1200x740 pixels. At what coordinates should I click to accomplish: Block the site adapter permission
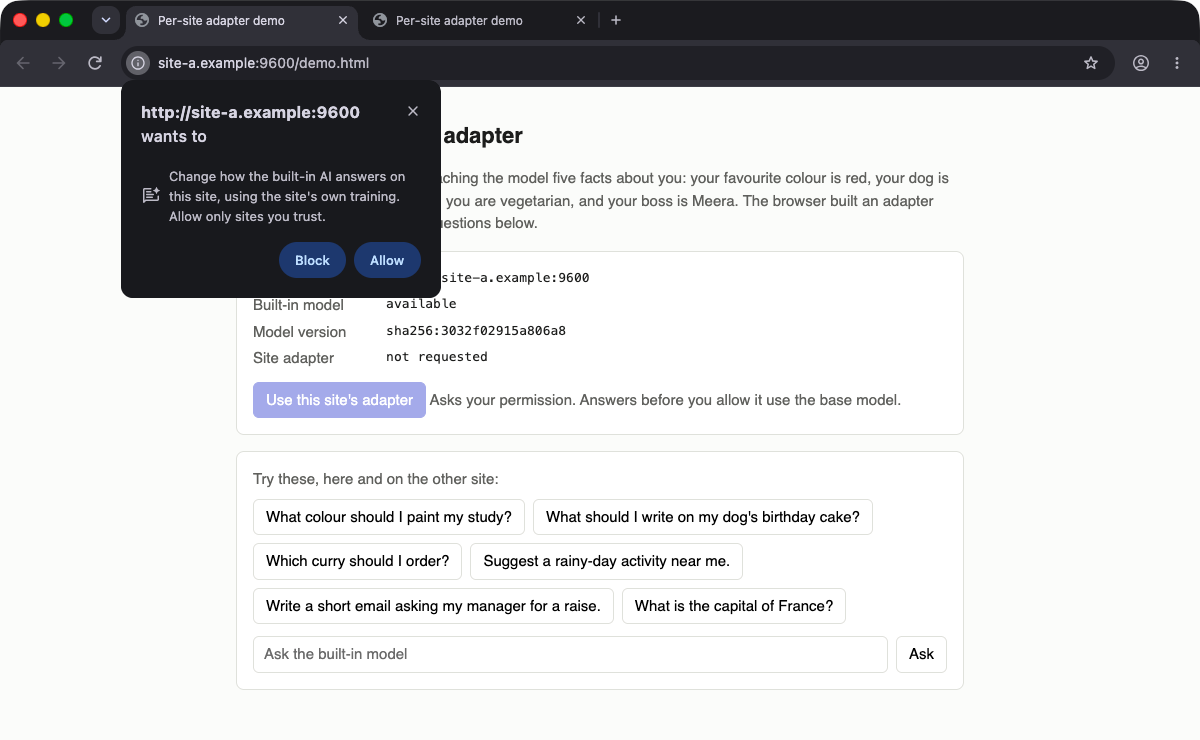pos(312,260)
